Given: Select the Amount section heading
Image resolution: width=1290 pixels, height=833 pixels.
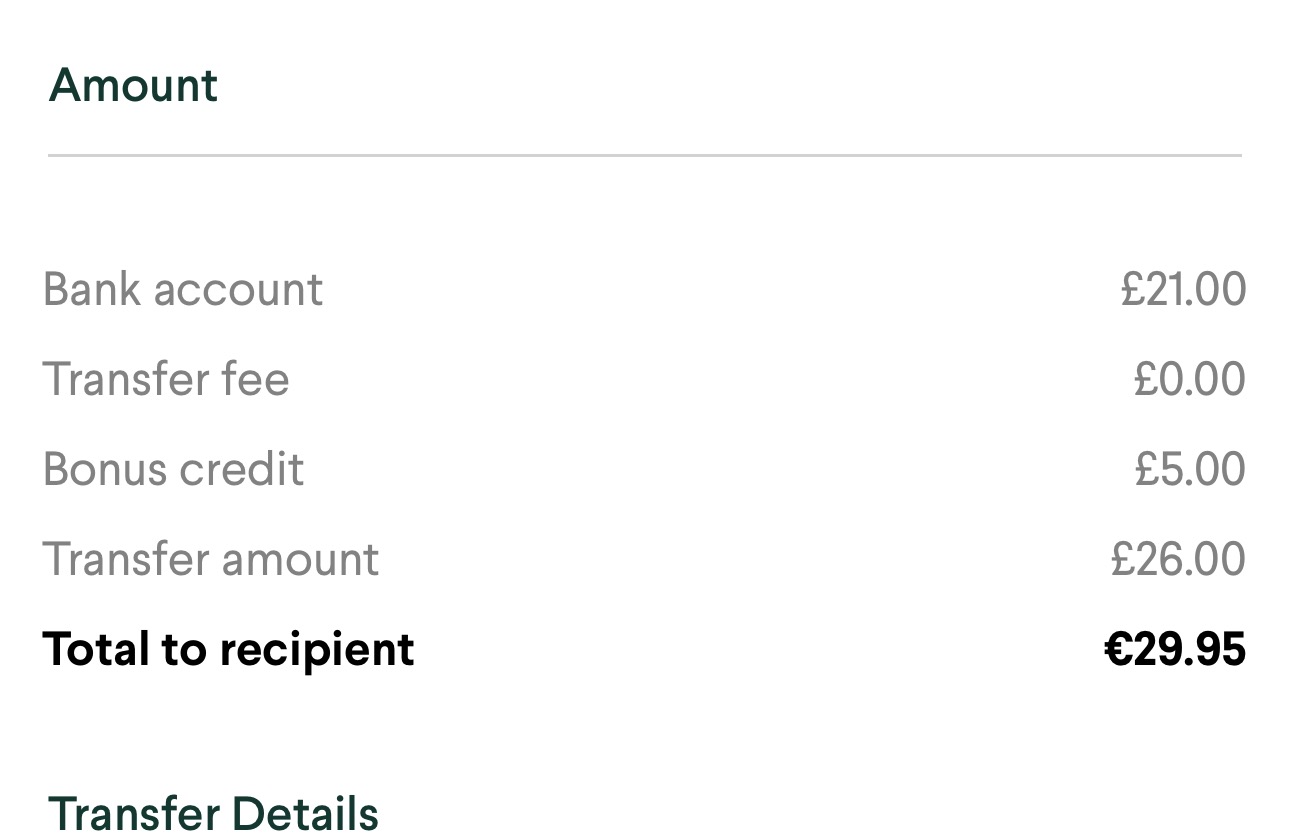Looking at the screenshot, I should (x=133, y=85).
